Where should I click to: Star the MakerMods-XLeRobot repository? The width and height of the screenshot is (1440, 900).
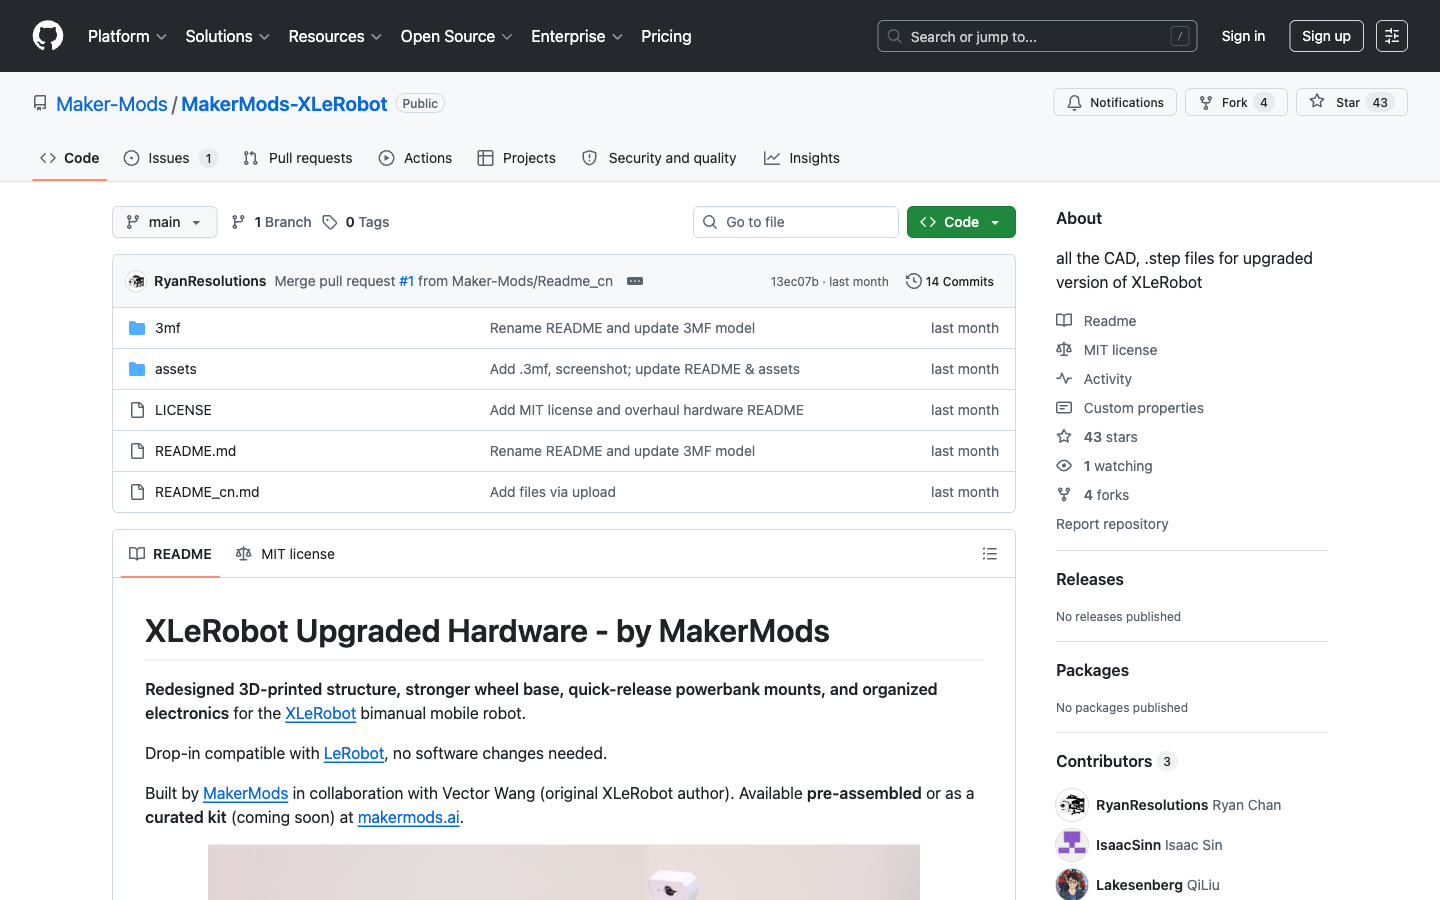[1352, 102]
